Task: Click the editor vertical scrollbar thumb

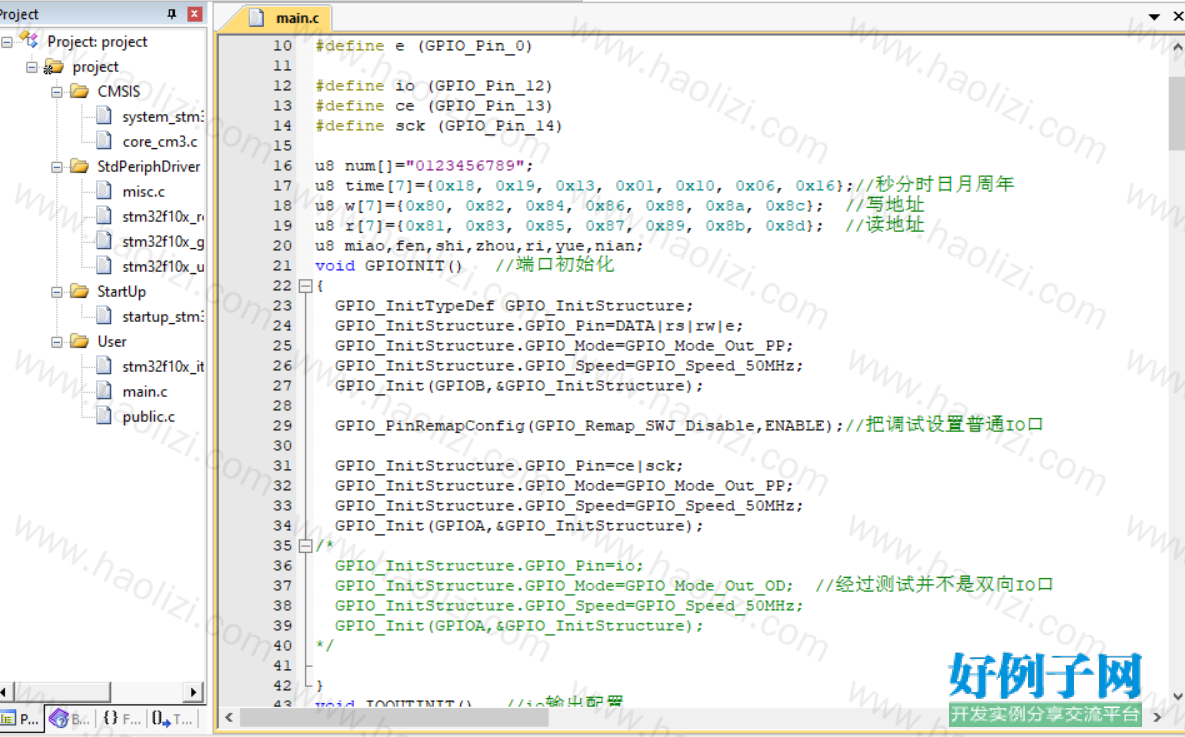Action: click(x=1177, y=112)
